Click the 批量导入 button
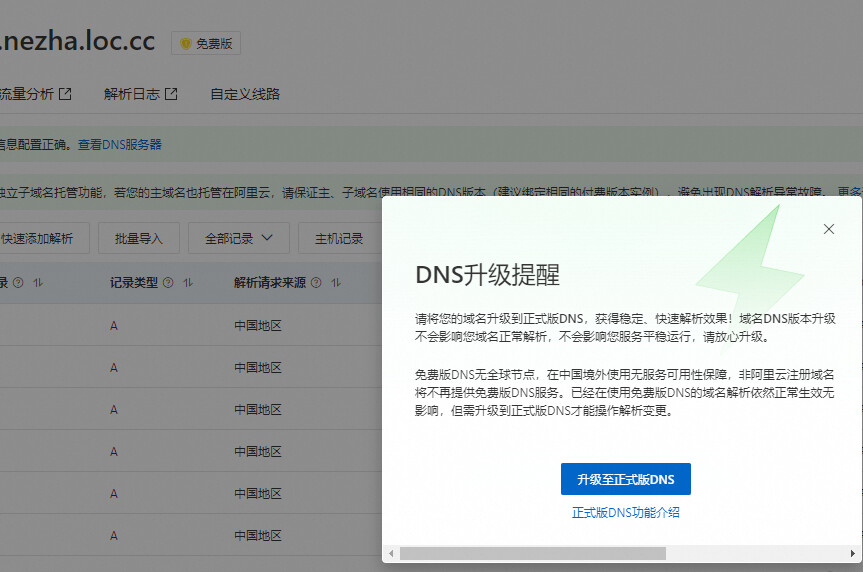This screenshot has width=863, height=572. coord(139,238)
